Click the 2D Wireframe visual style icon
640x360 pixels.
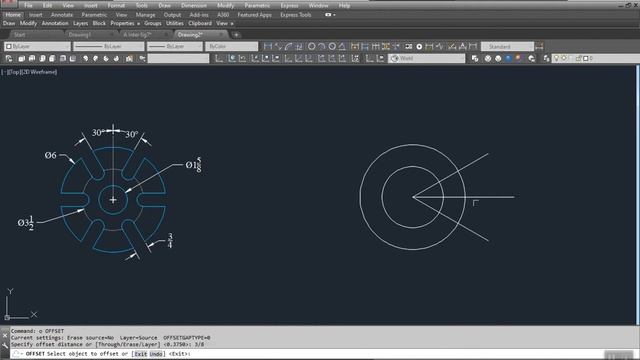(x=475, y=58)
